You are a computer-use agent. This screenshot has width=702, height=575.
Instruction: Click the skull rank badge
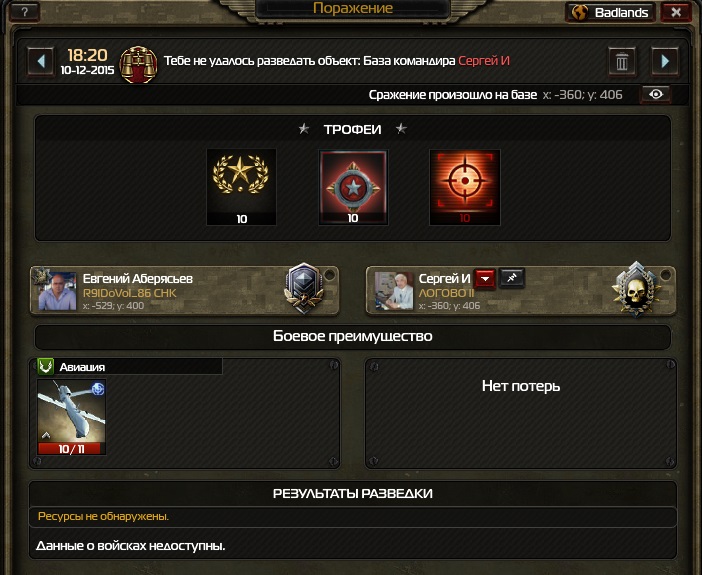[635, 289]
